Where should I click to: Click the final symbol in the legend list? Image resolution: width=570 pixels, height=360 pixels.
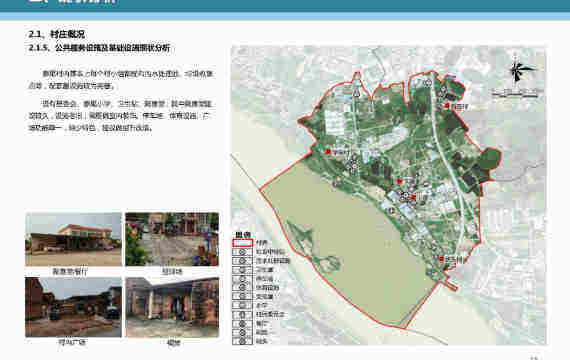pyautogui.click(x=242, y=341)
